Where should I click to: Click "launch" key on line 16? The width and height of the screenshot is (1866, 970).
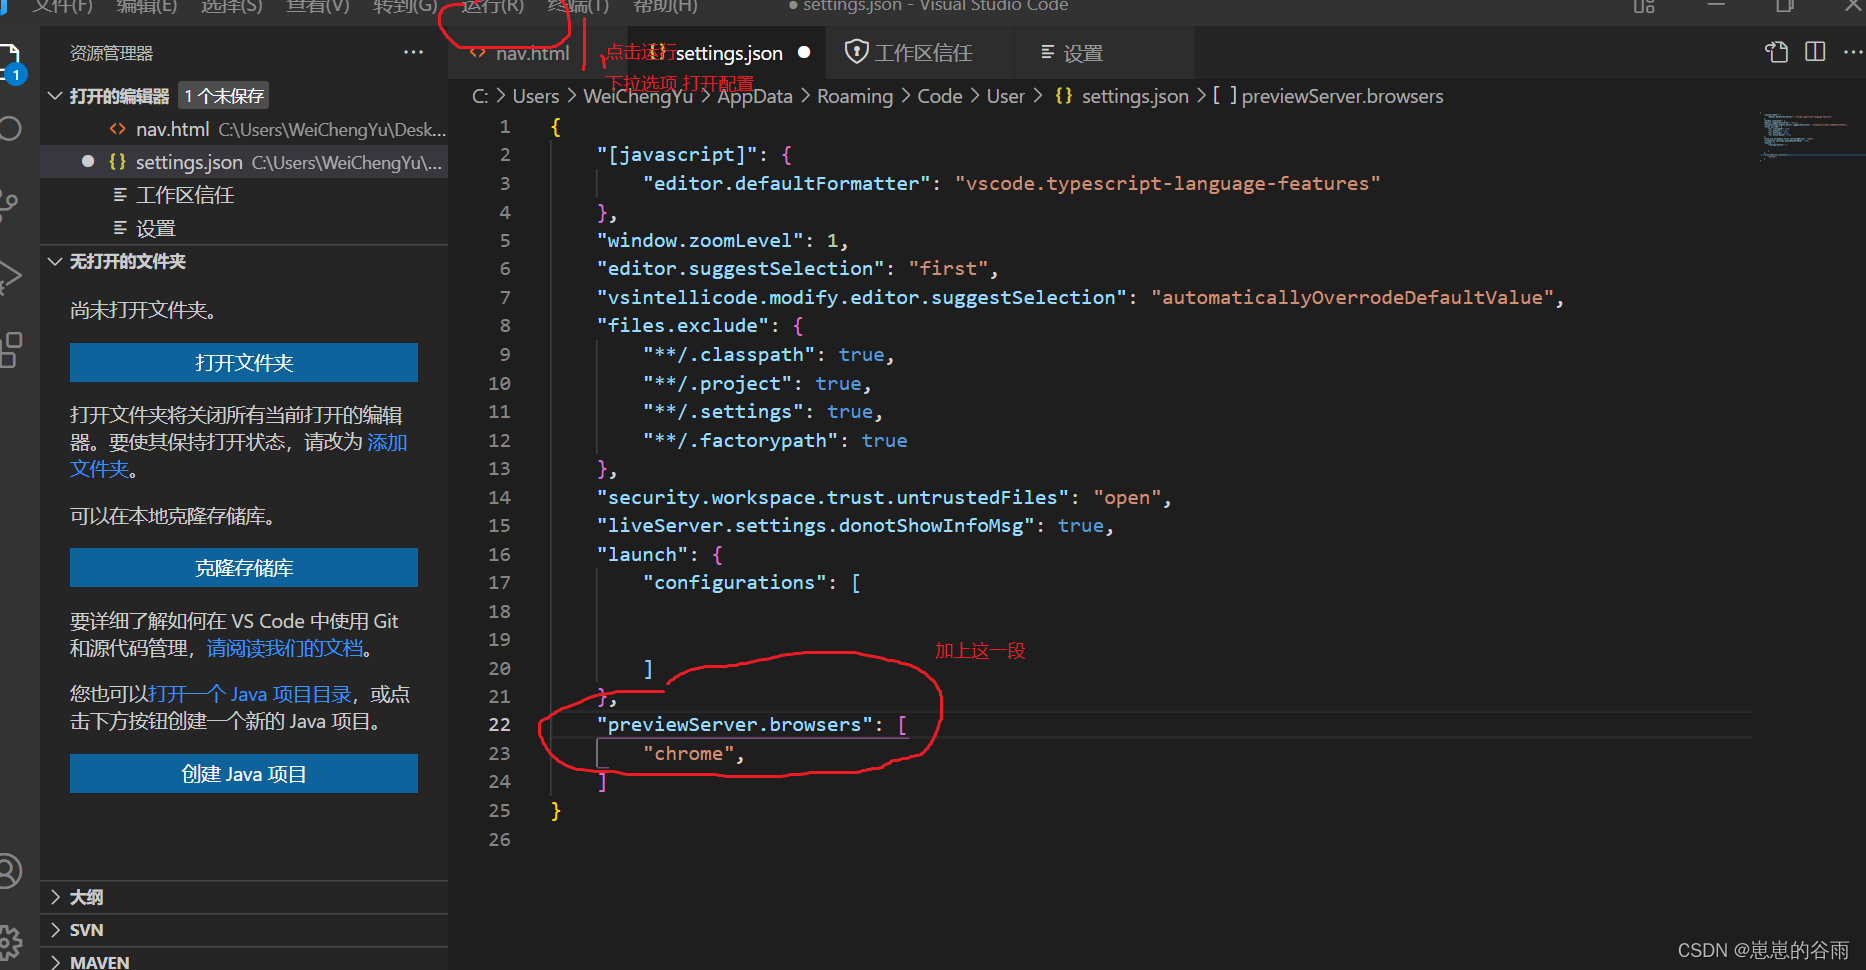tap(642, 554)
